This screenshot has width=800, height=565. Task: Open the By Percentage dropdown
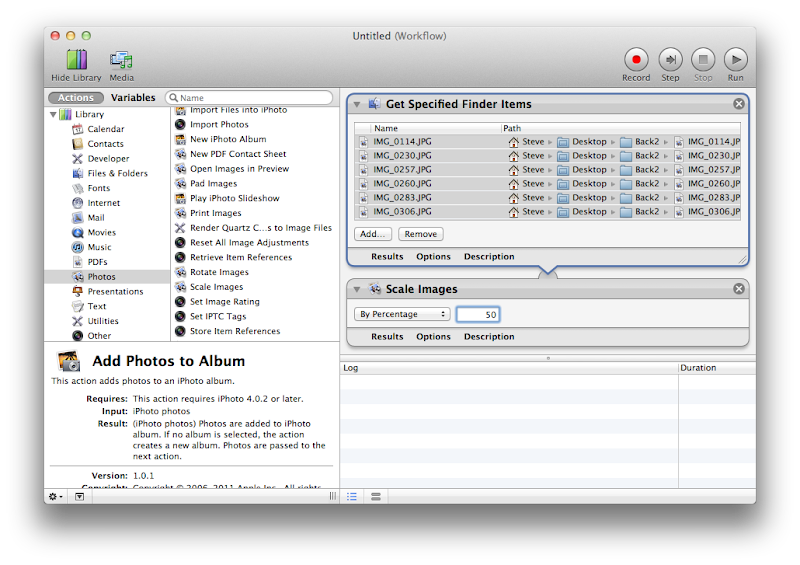(x=403, y=314)
